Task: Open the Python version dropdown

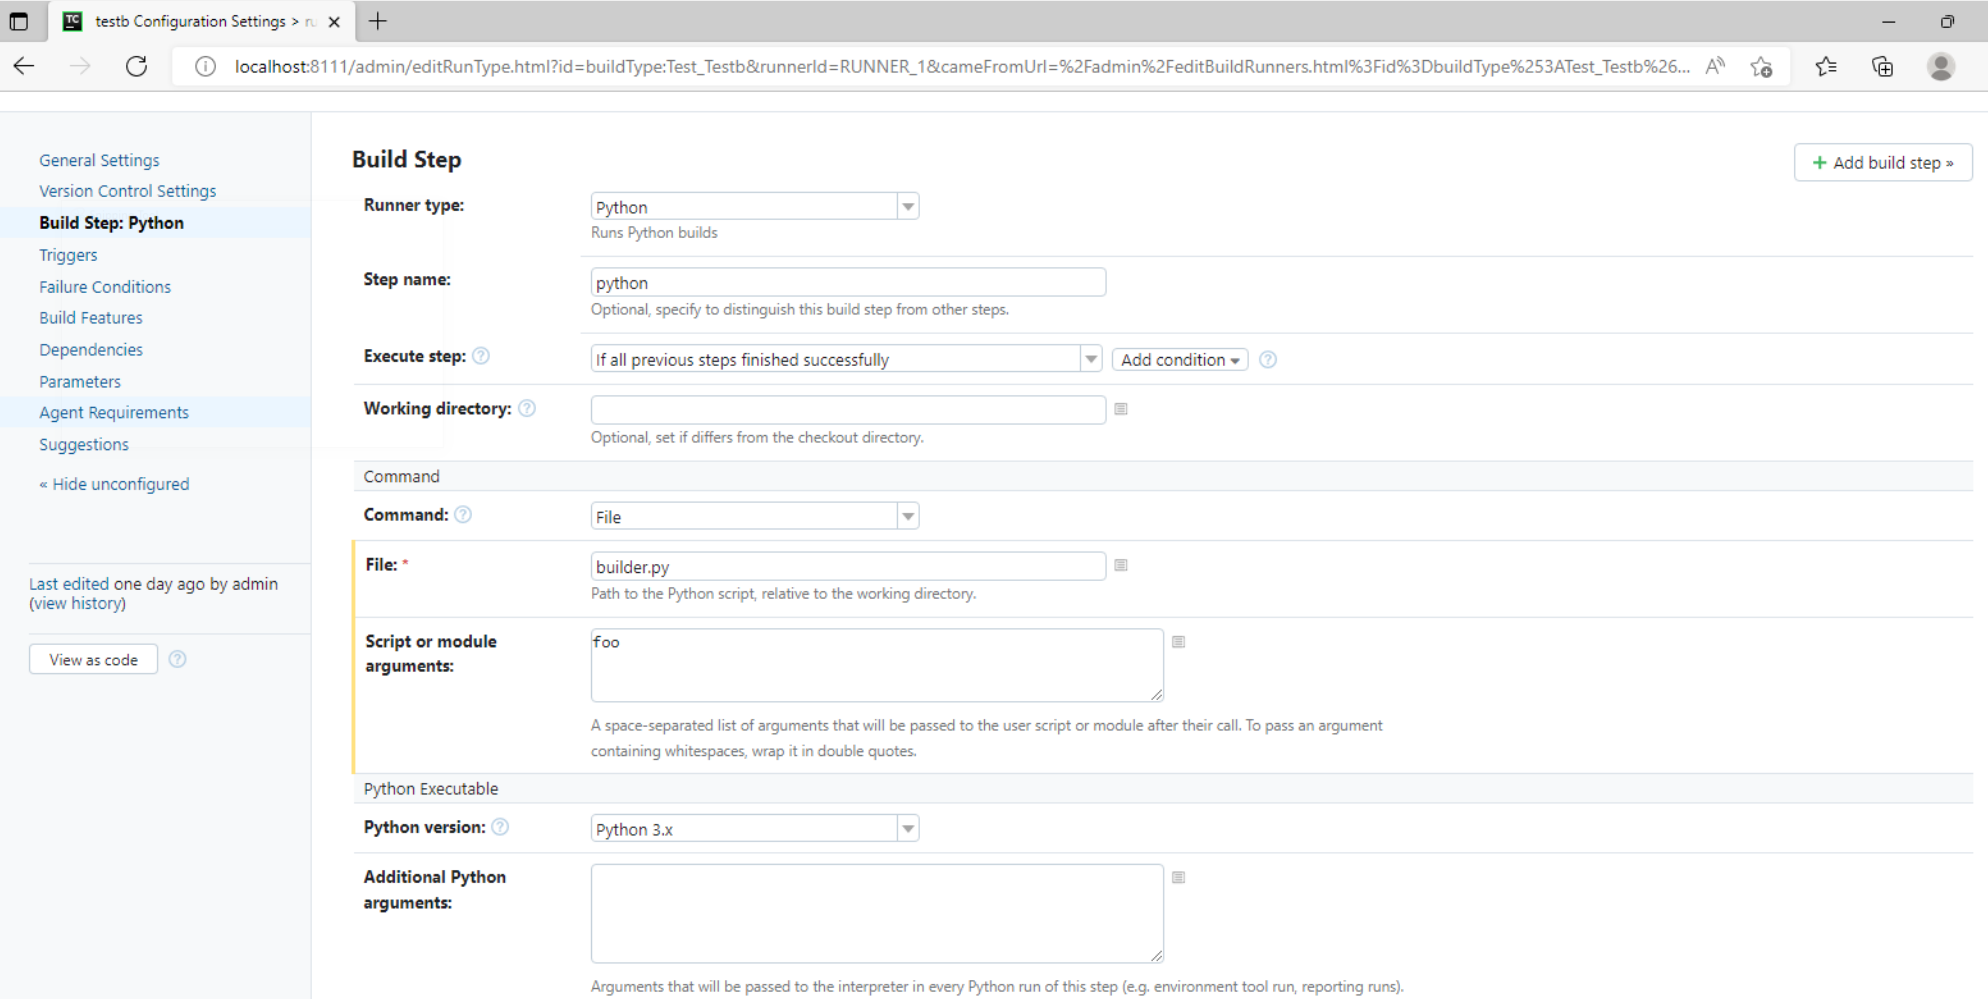Action: 755,829
